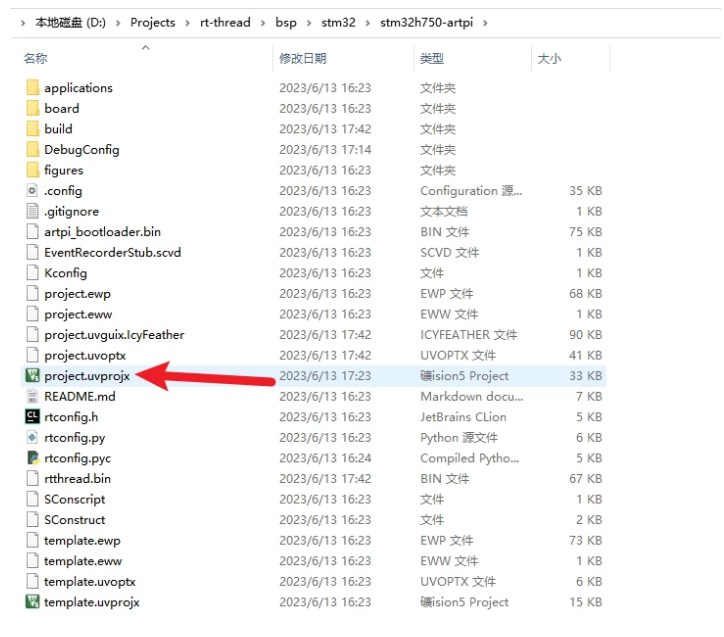Click the project.eww file icon
Viewport: 724px width, 637px height.
point(32,314)
